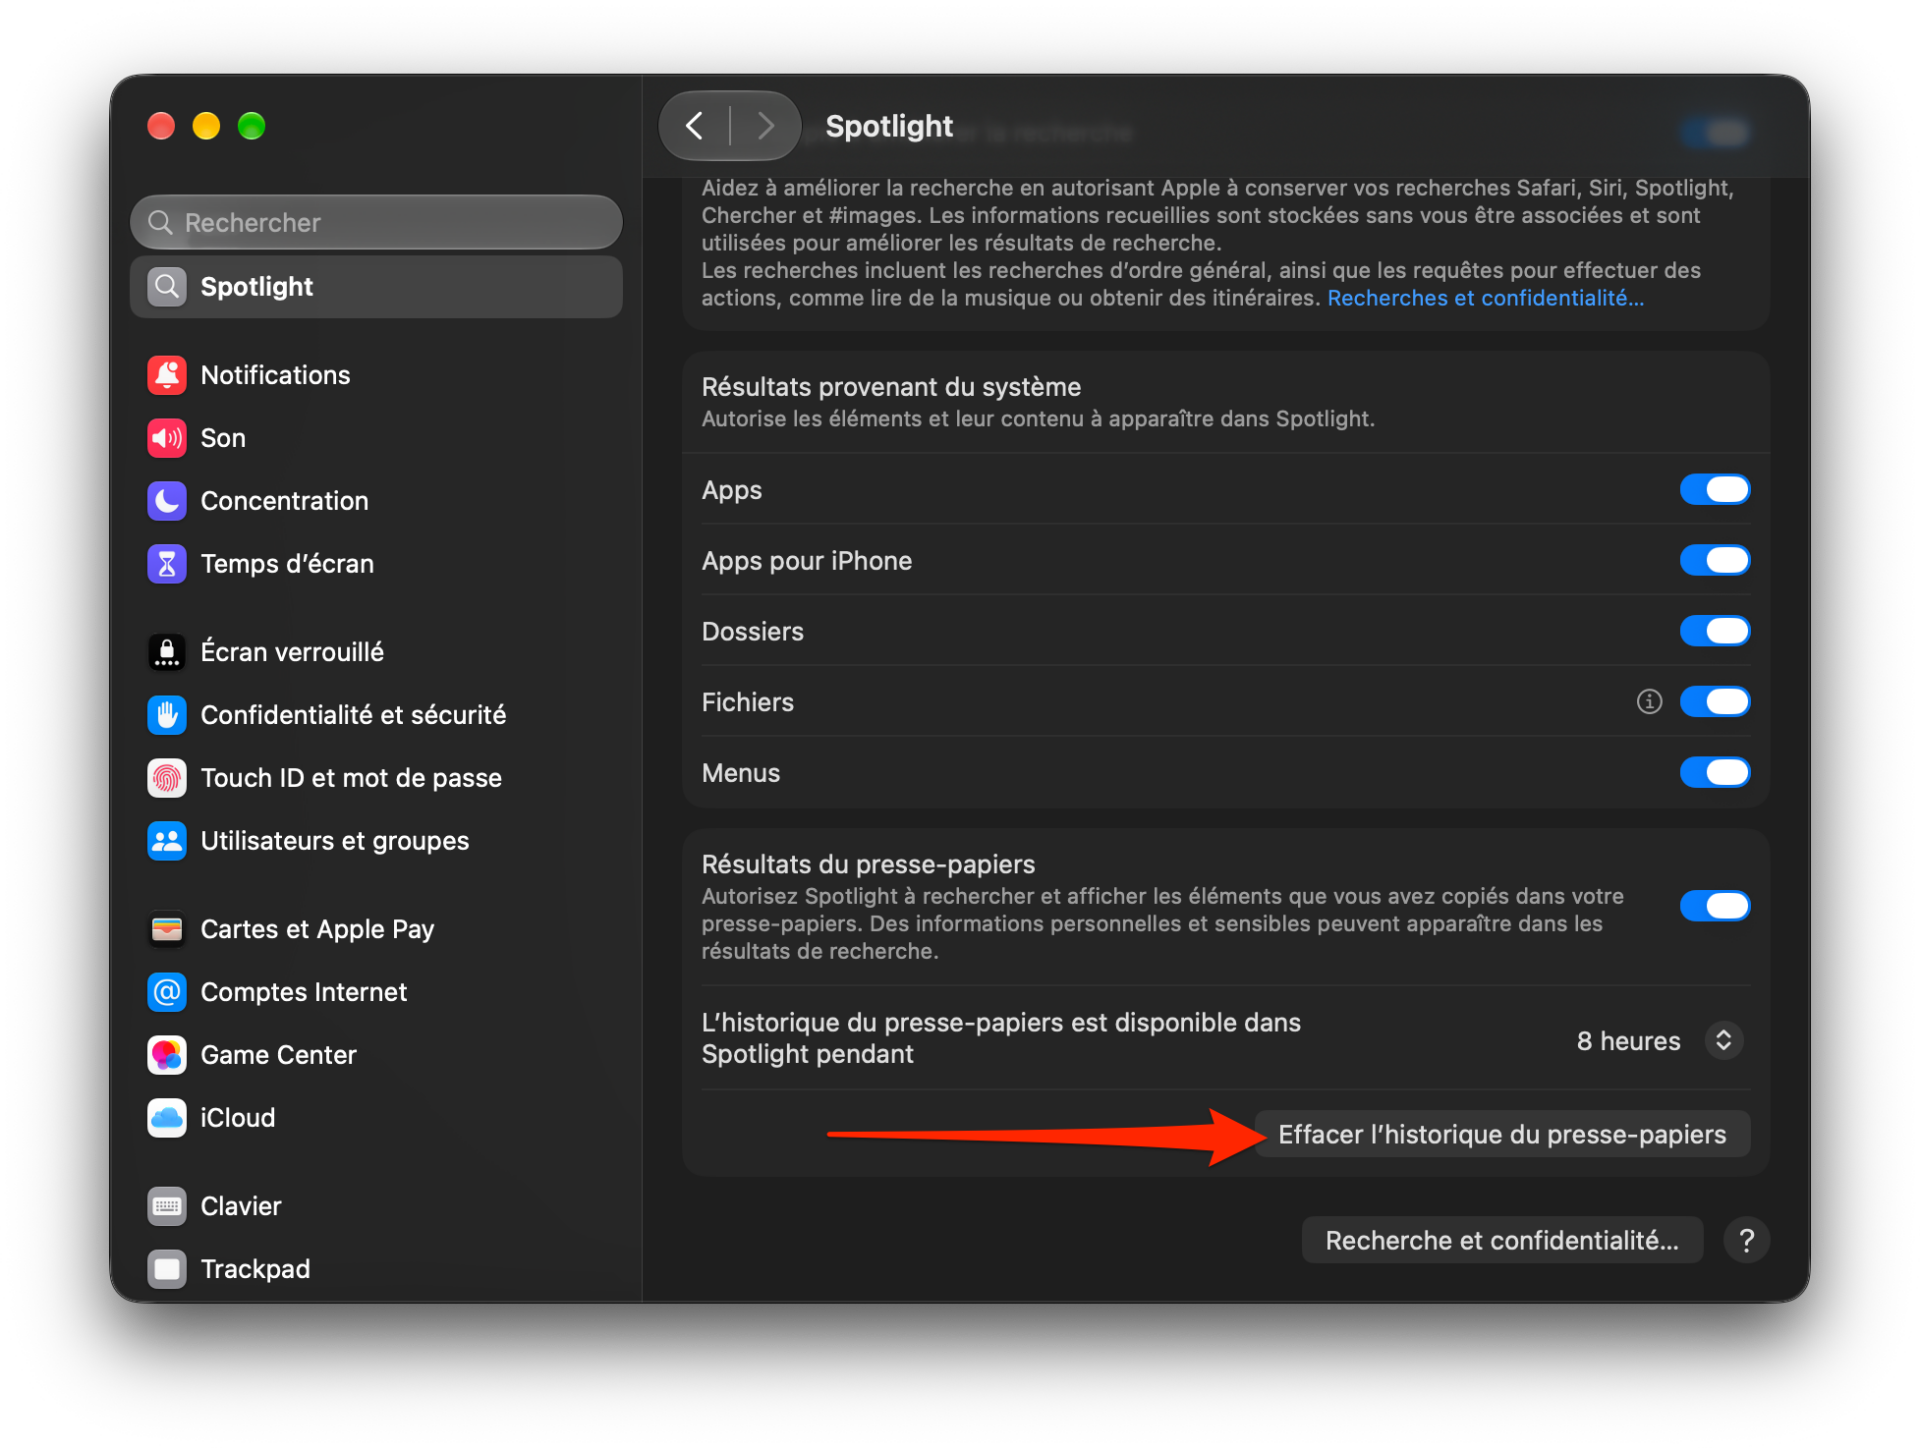The image size is (1920, 1448).
Task: Click the info icon next to Fichiers
Action: [1649, 702]
